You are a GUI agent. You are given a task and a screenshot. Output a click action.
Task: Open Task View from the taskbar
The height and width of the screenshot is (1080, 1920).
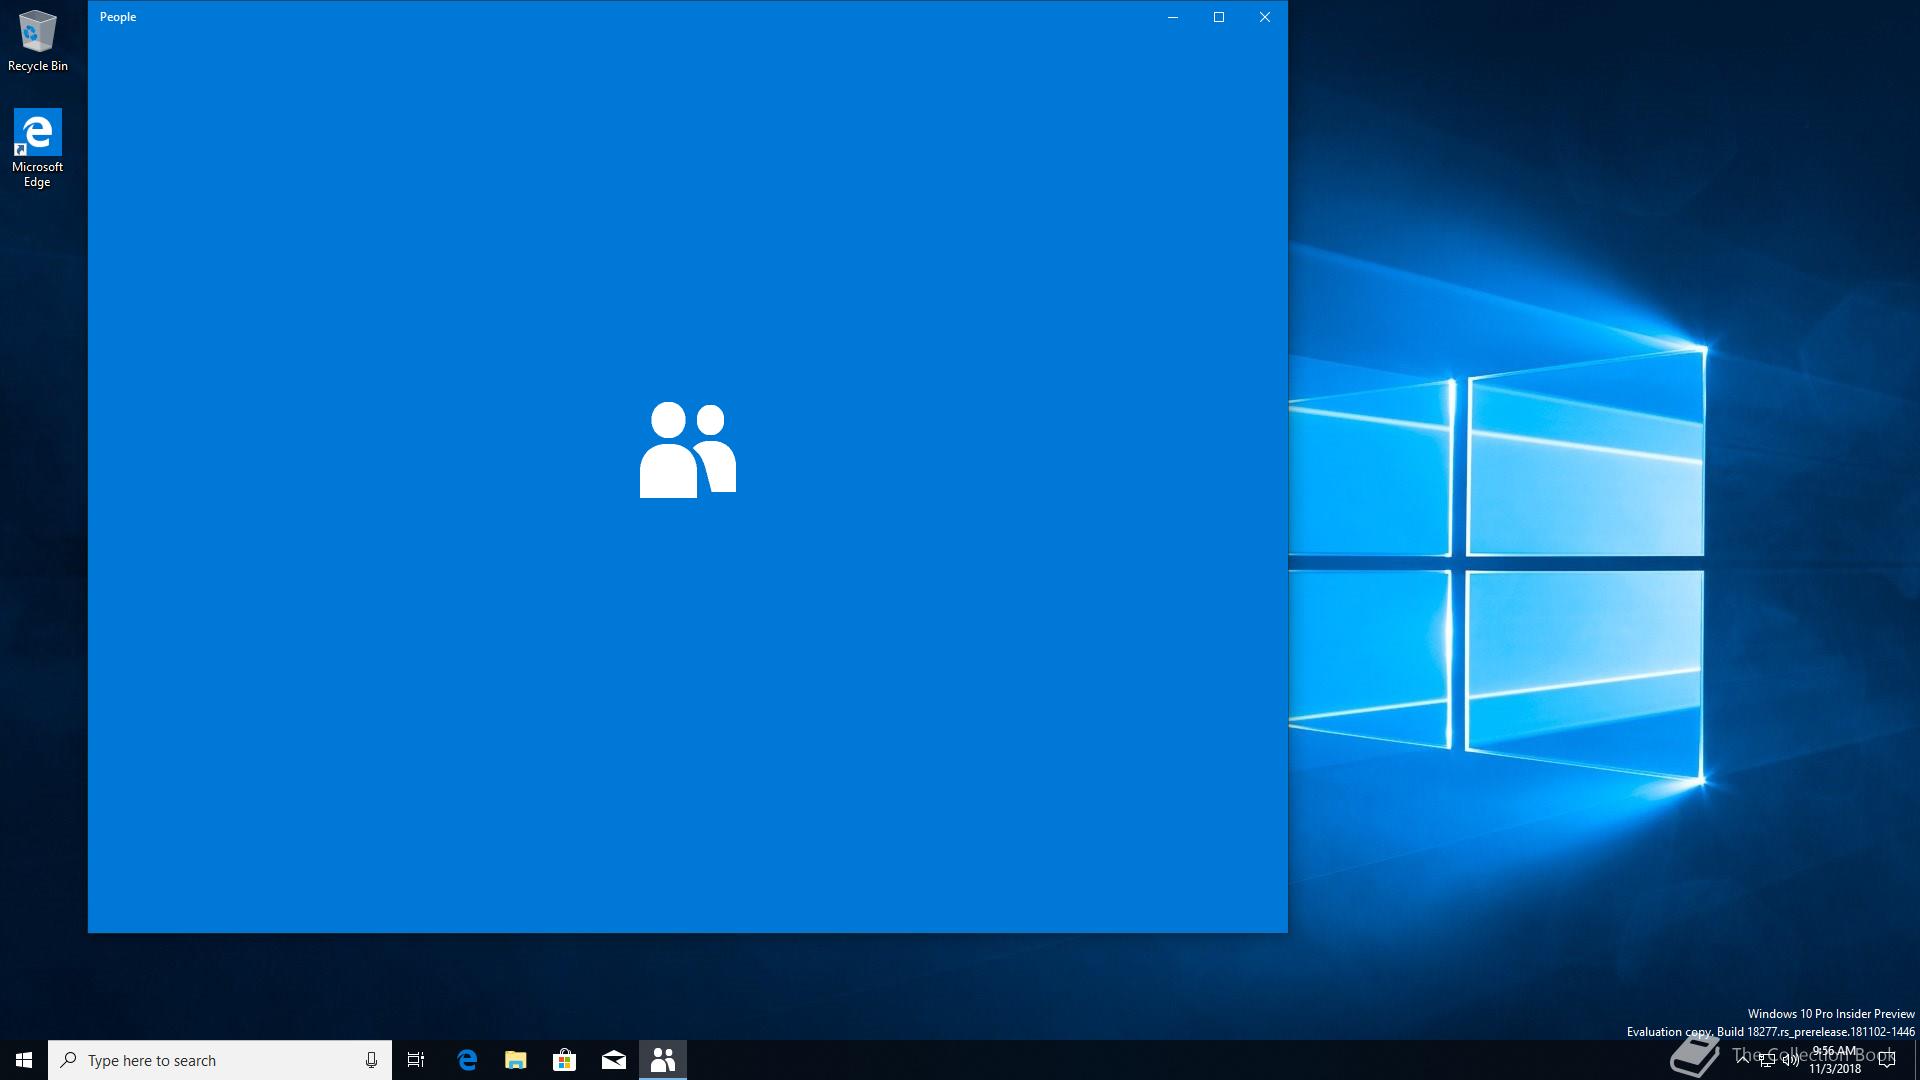(x=416, y=1060)
